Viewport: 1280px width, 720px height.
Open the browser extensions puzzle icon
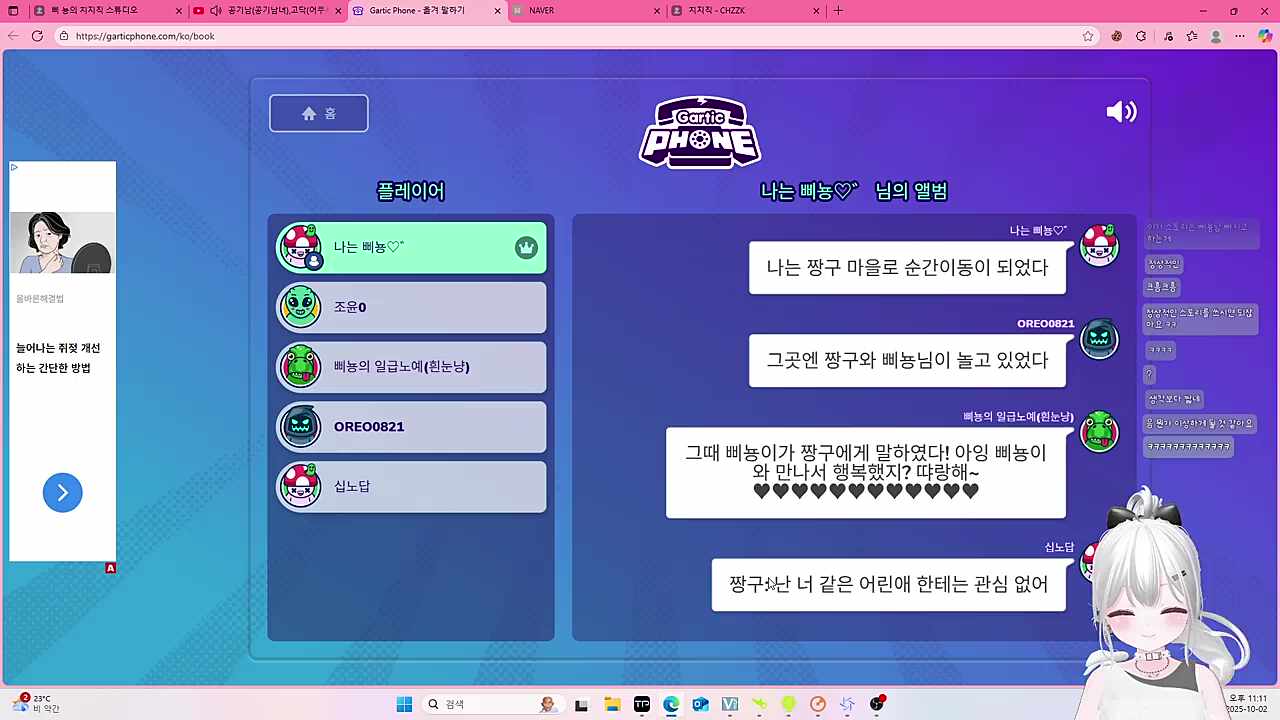pos(1141,36)
